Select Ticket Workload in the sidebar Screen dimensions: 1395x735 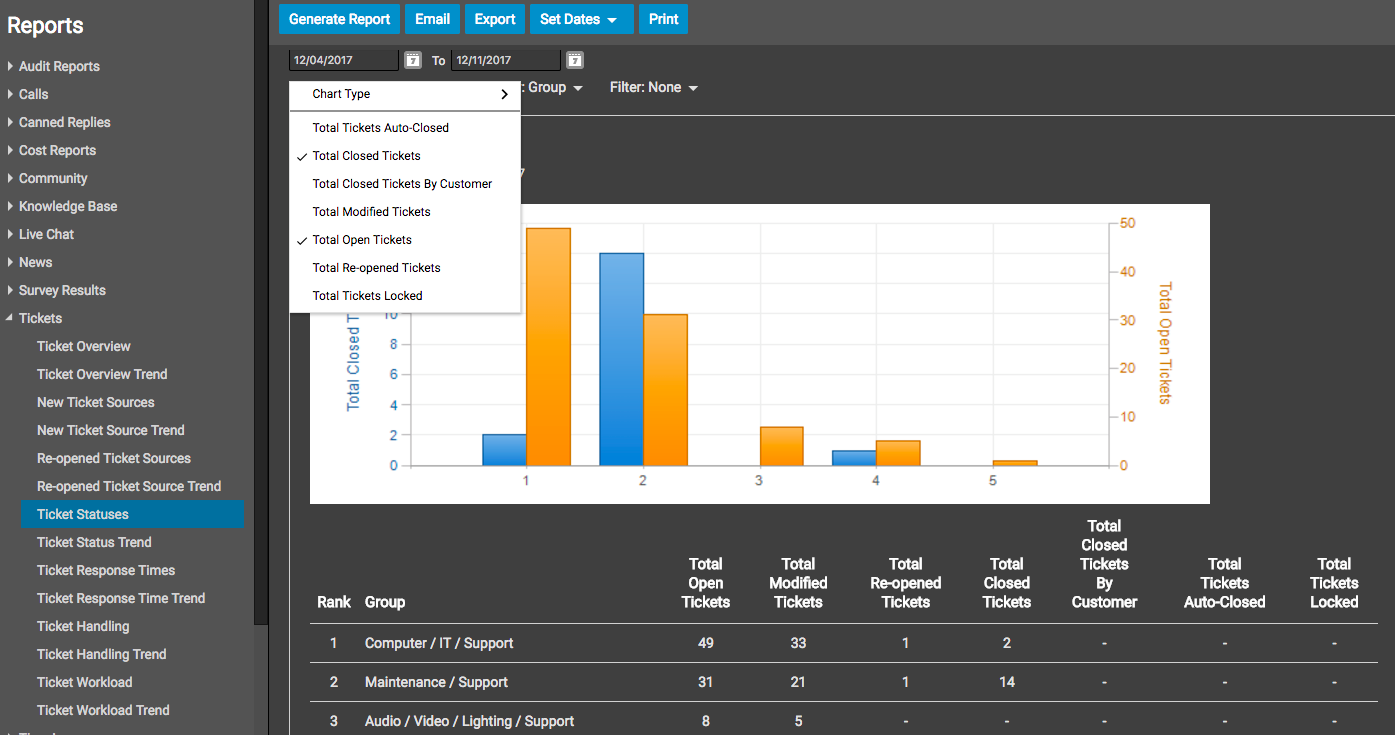84,682
